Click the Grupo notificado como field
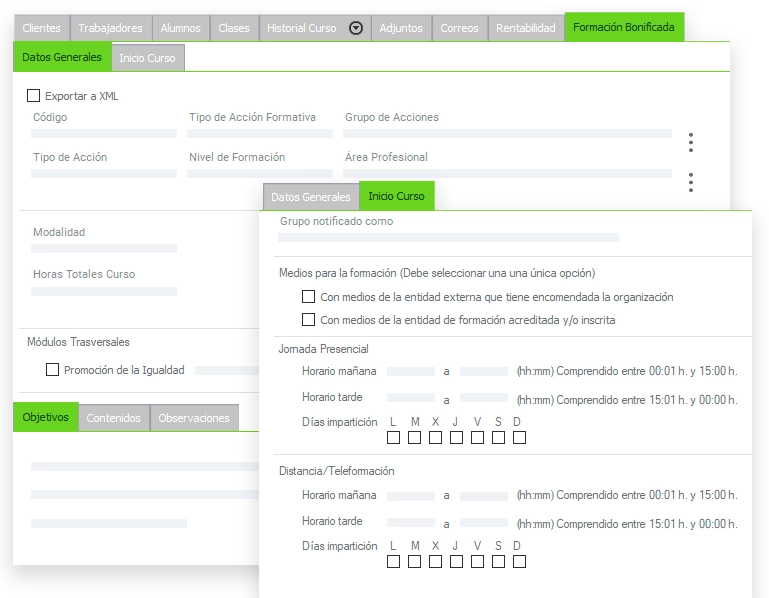Viewport: 769px width, 598px height. [x=448, y=238]
